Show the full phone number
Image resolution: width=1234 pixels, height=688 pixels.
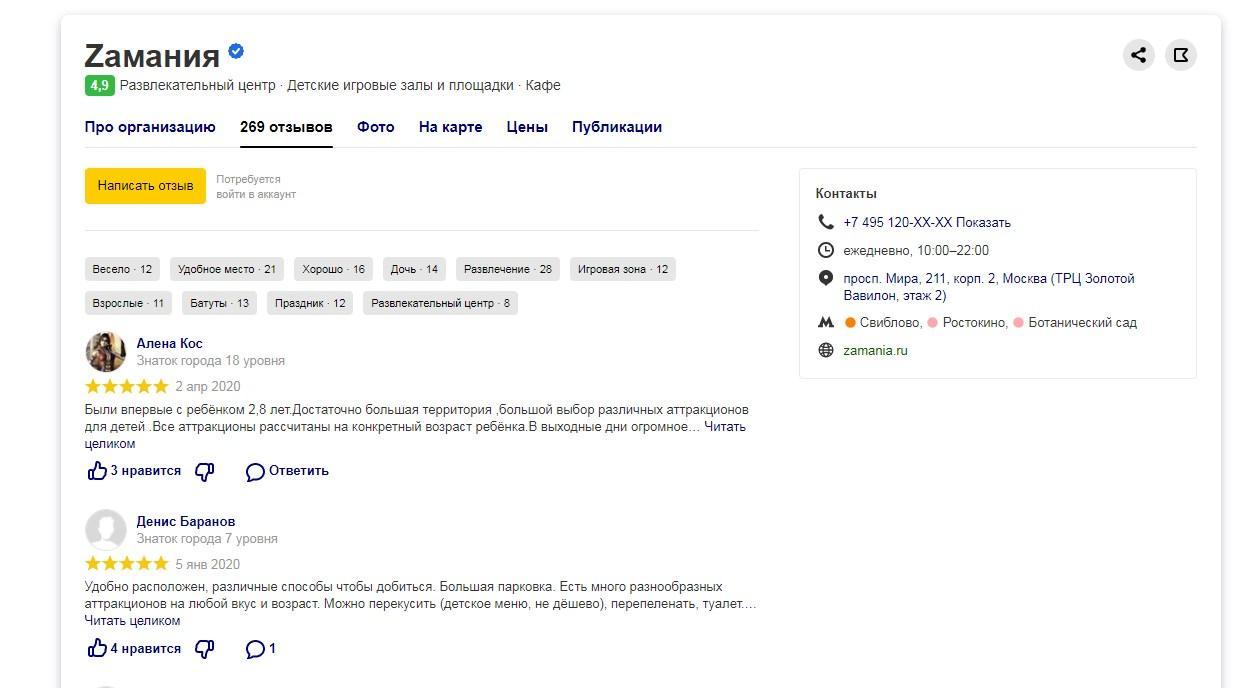(983, 223)
